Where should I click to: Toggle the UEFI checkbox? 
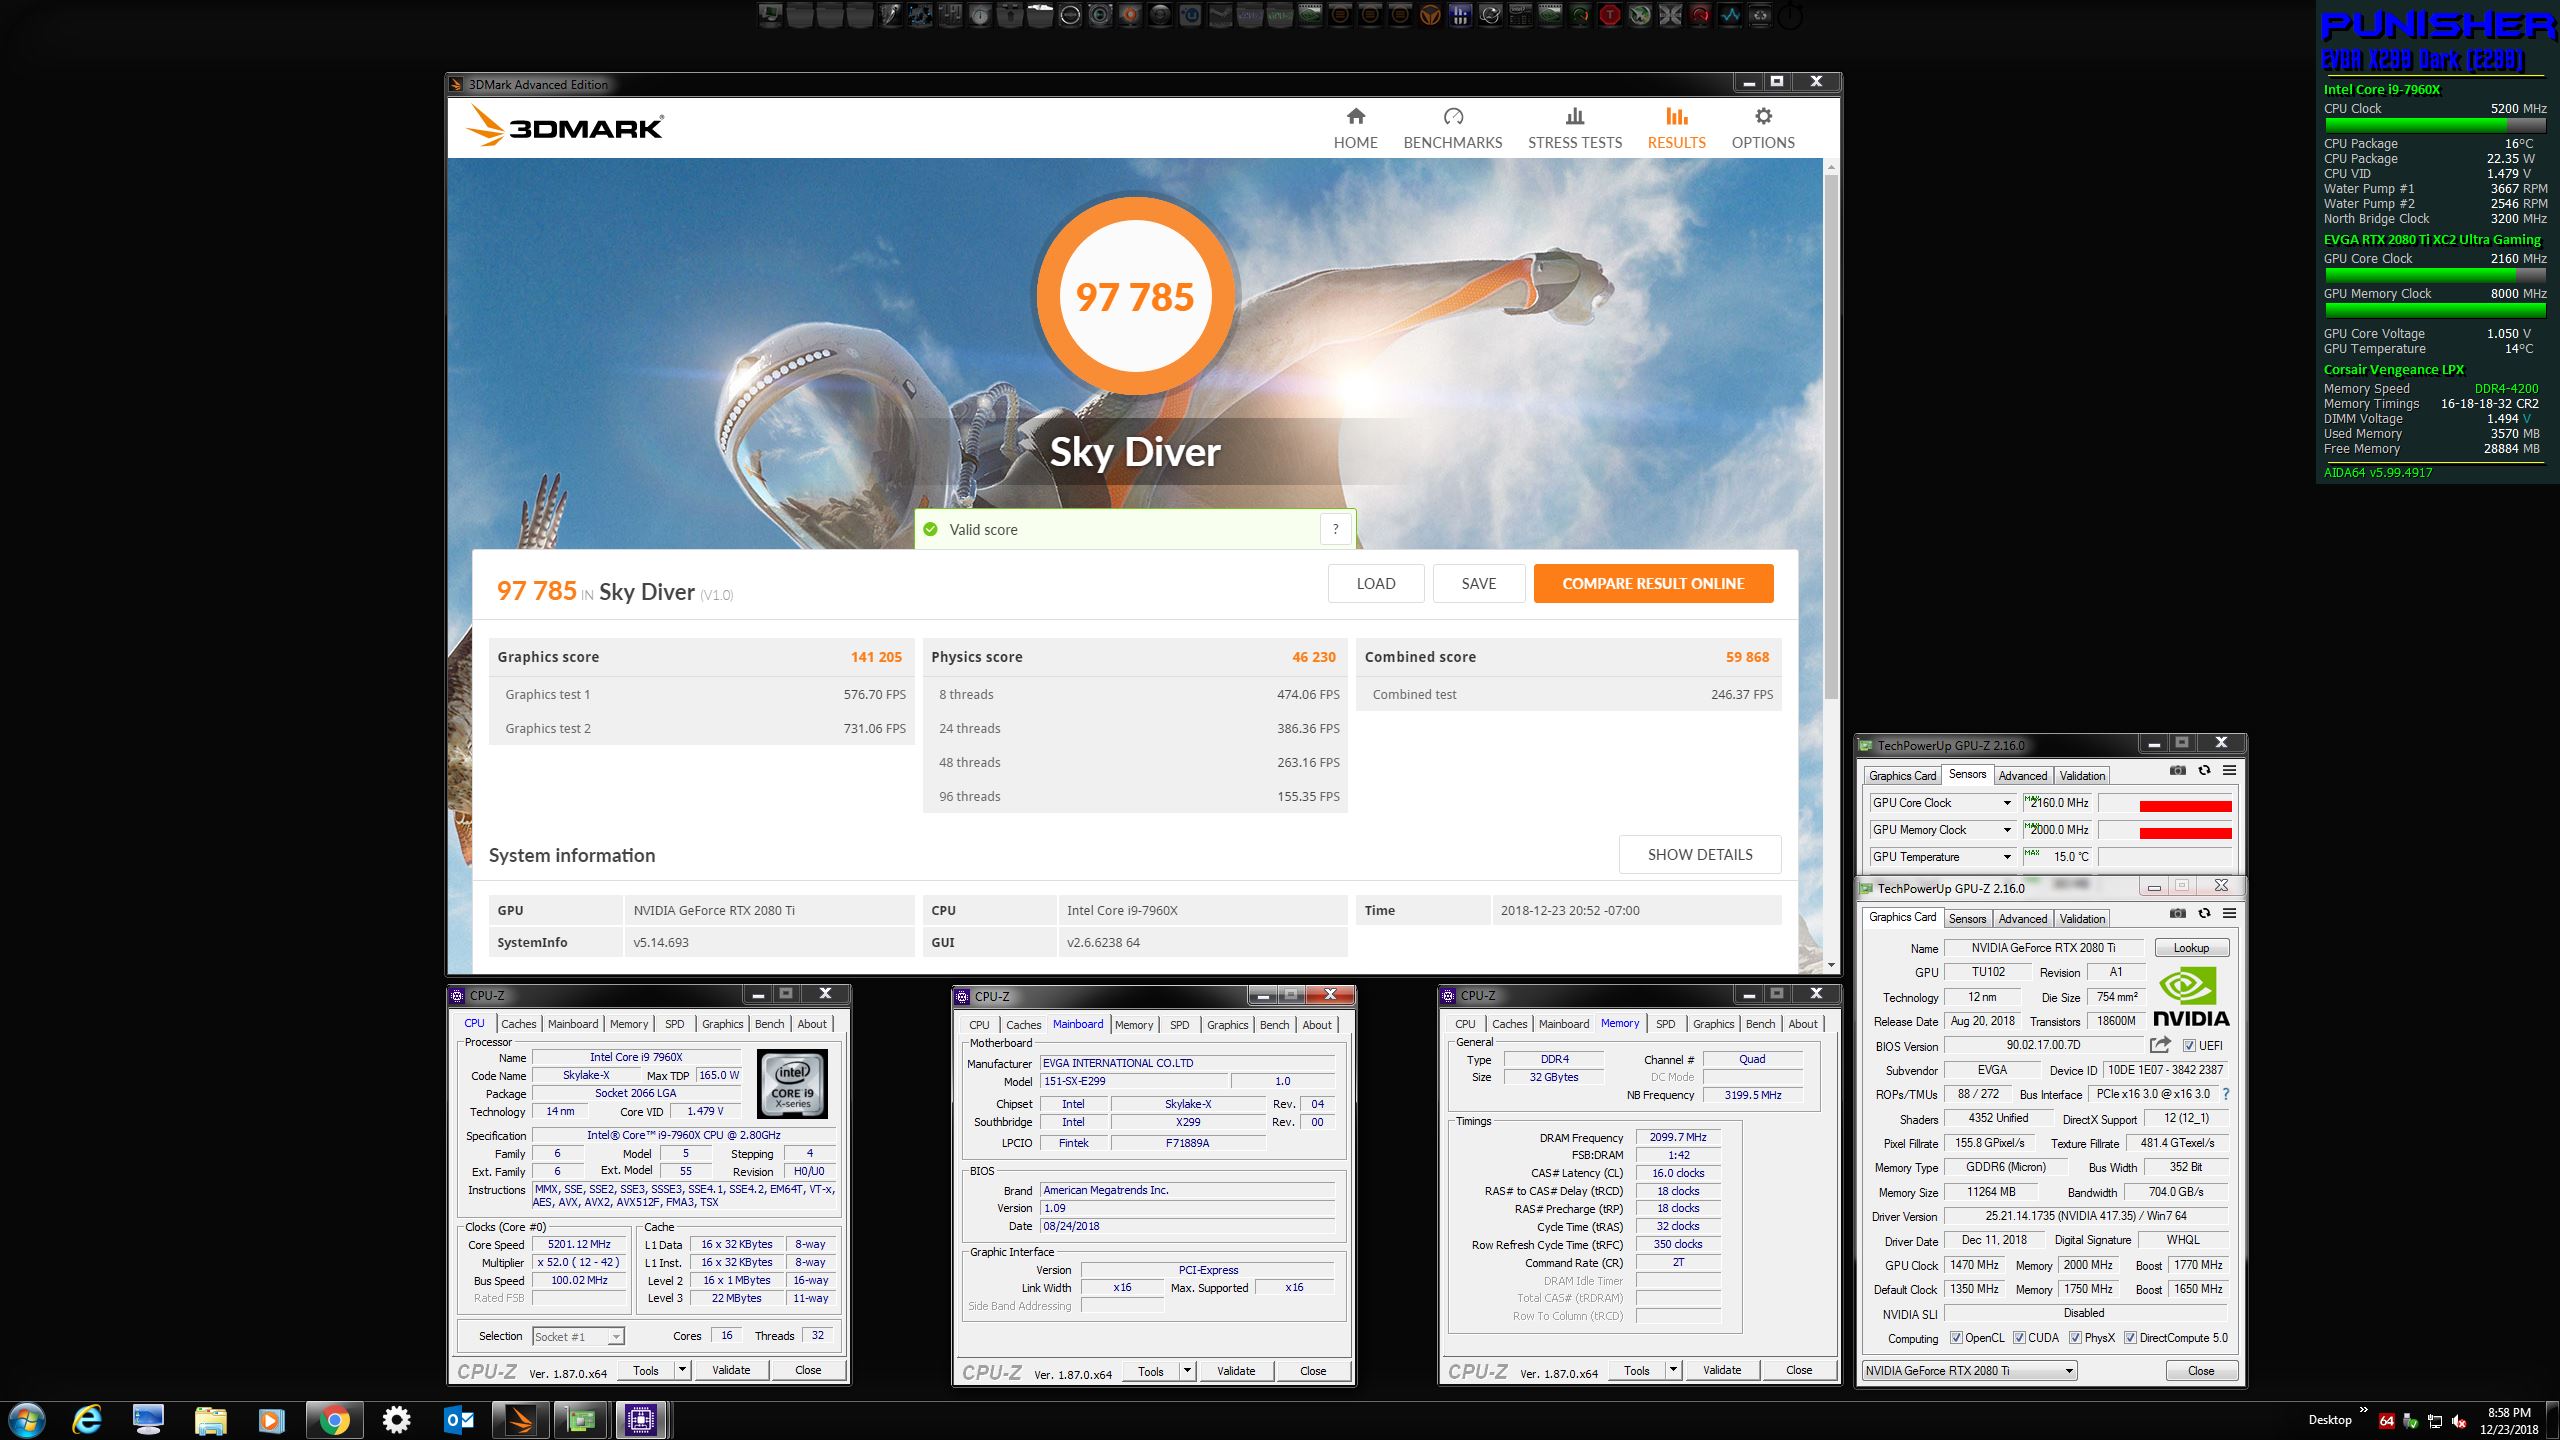click(2189, 1046)
